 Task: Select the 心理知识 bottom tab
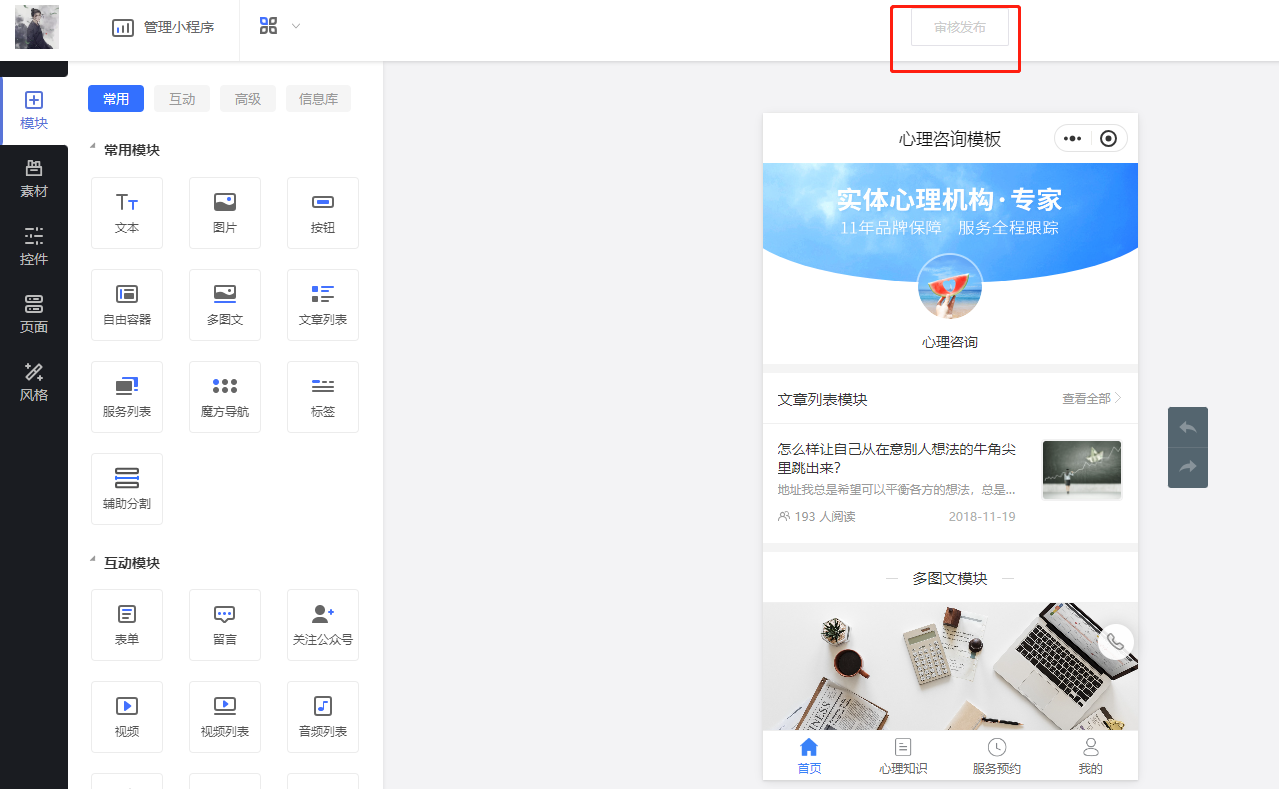(903, 756)
